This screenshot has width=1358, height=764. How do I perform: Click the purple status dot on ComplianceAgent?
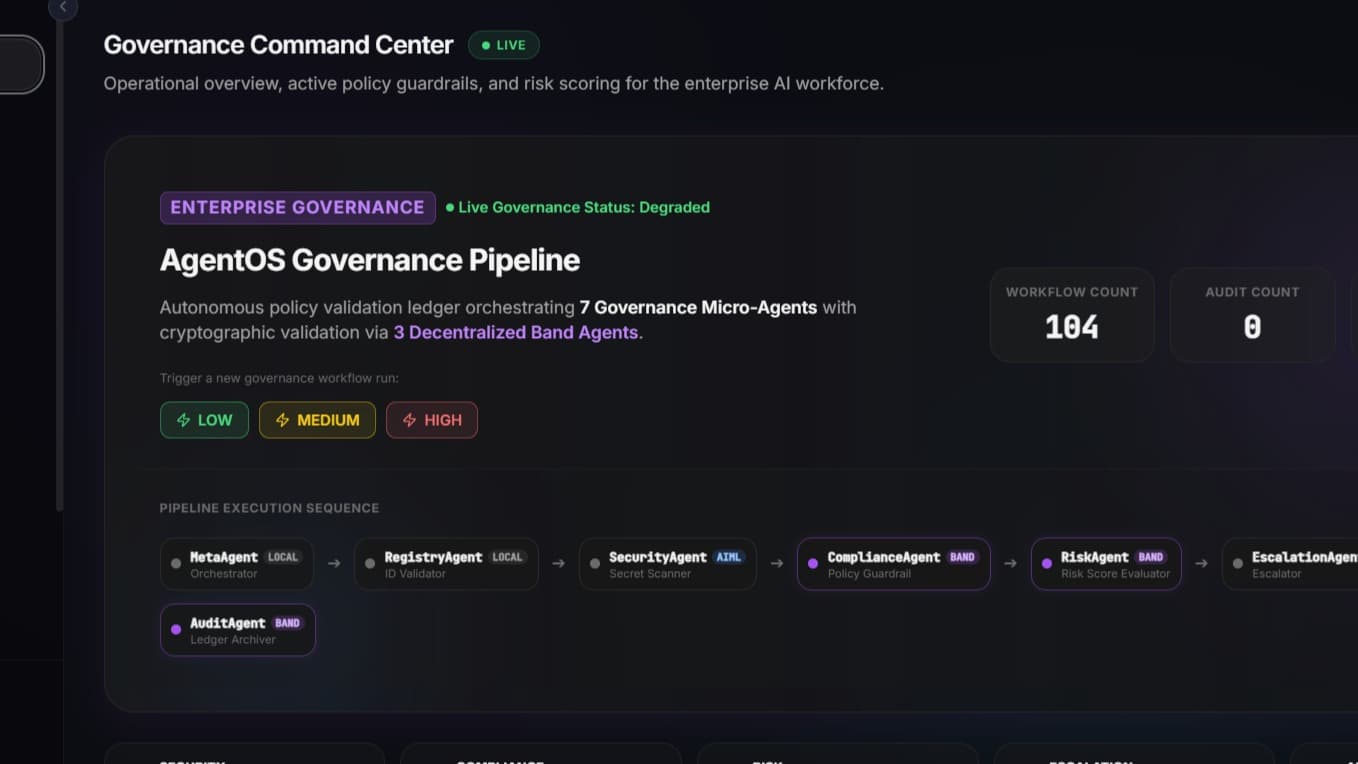pos(813,564)
